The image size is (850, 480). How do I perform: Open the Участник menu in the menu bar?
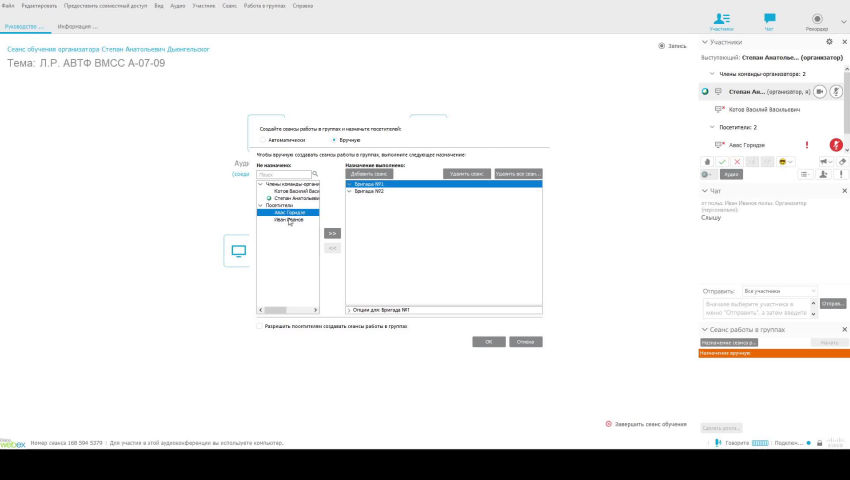[204, 6]
